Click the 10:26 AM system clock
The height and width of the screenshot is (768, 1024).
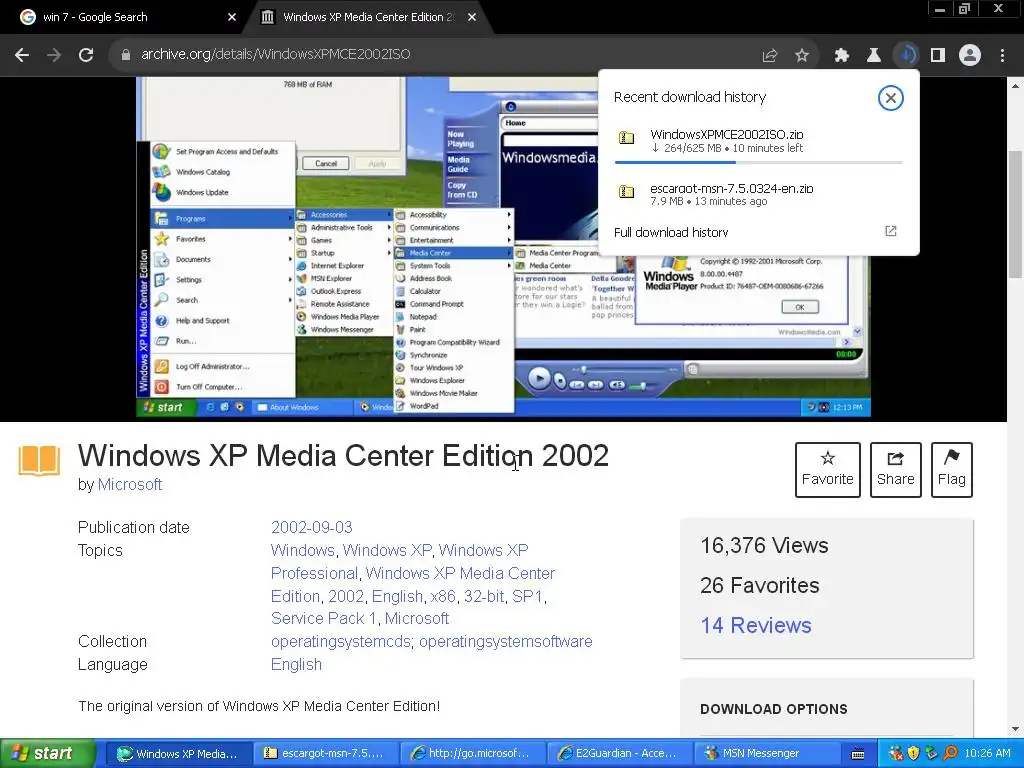pos(987,753)
